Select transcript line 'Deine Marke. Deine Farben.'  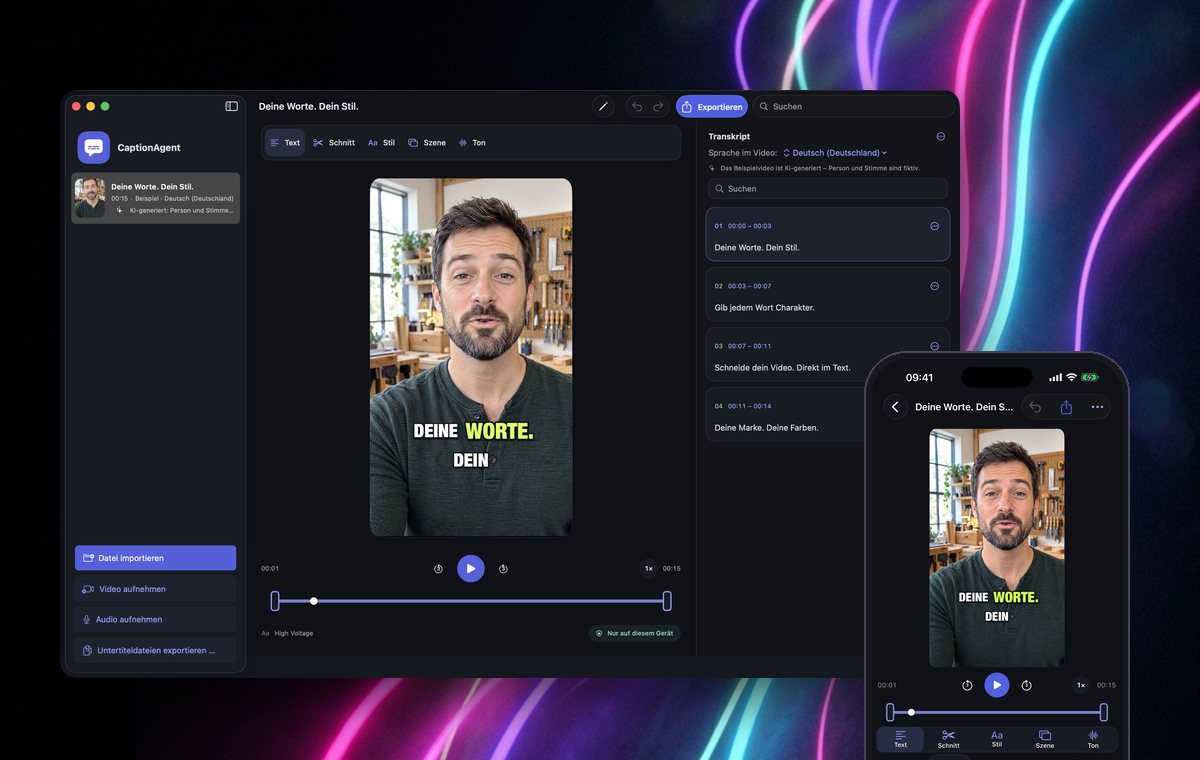pos(766,427)
